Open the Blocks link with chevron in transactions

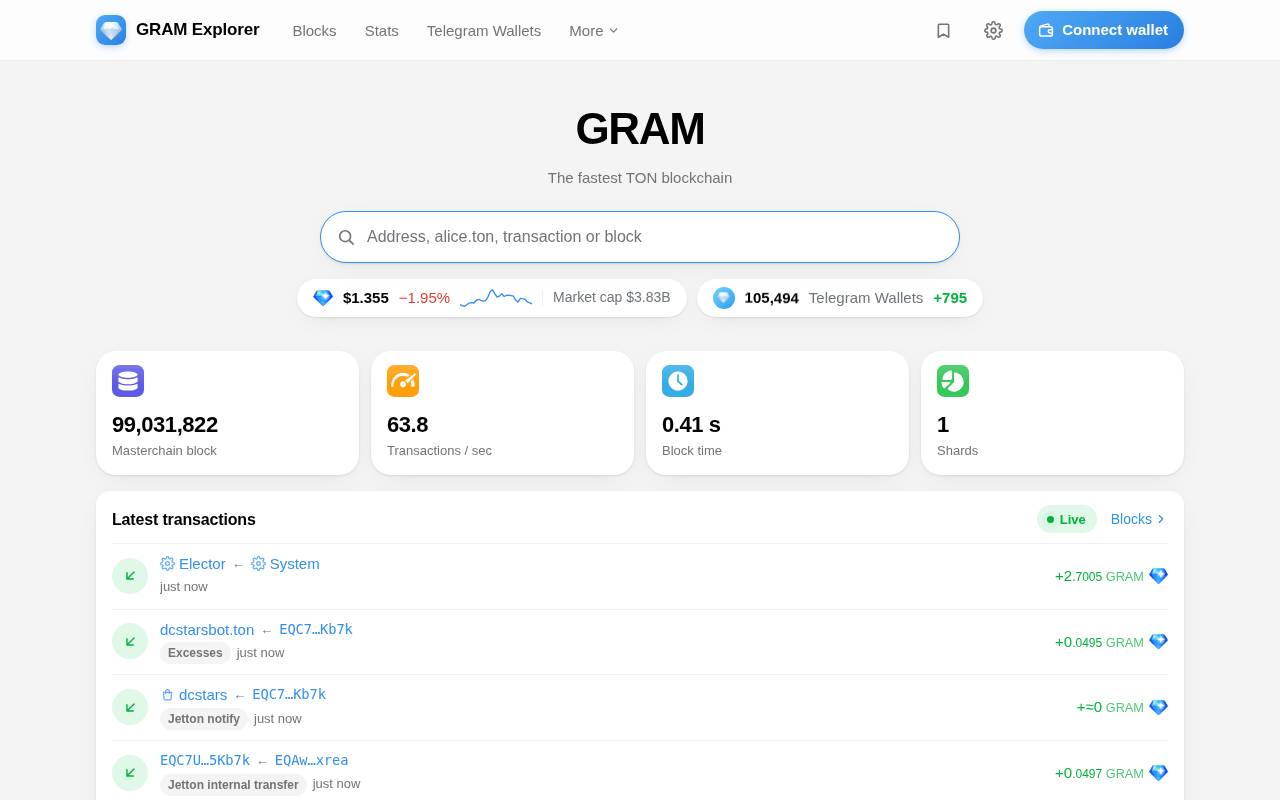coord(1138,519)
